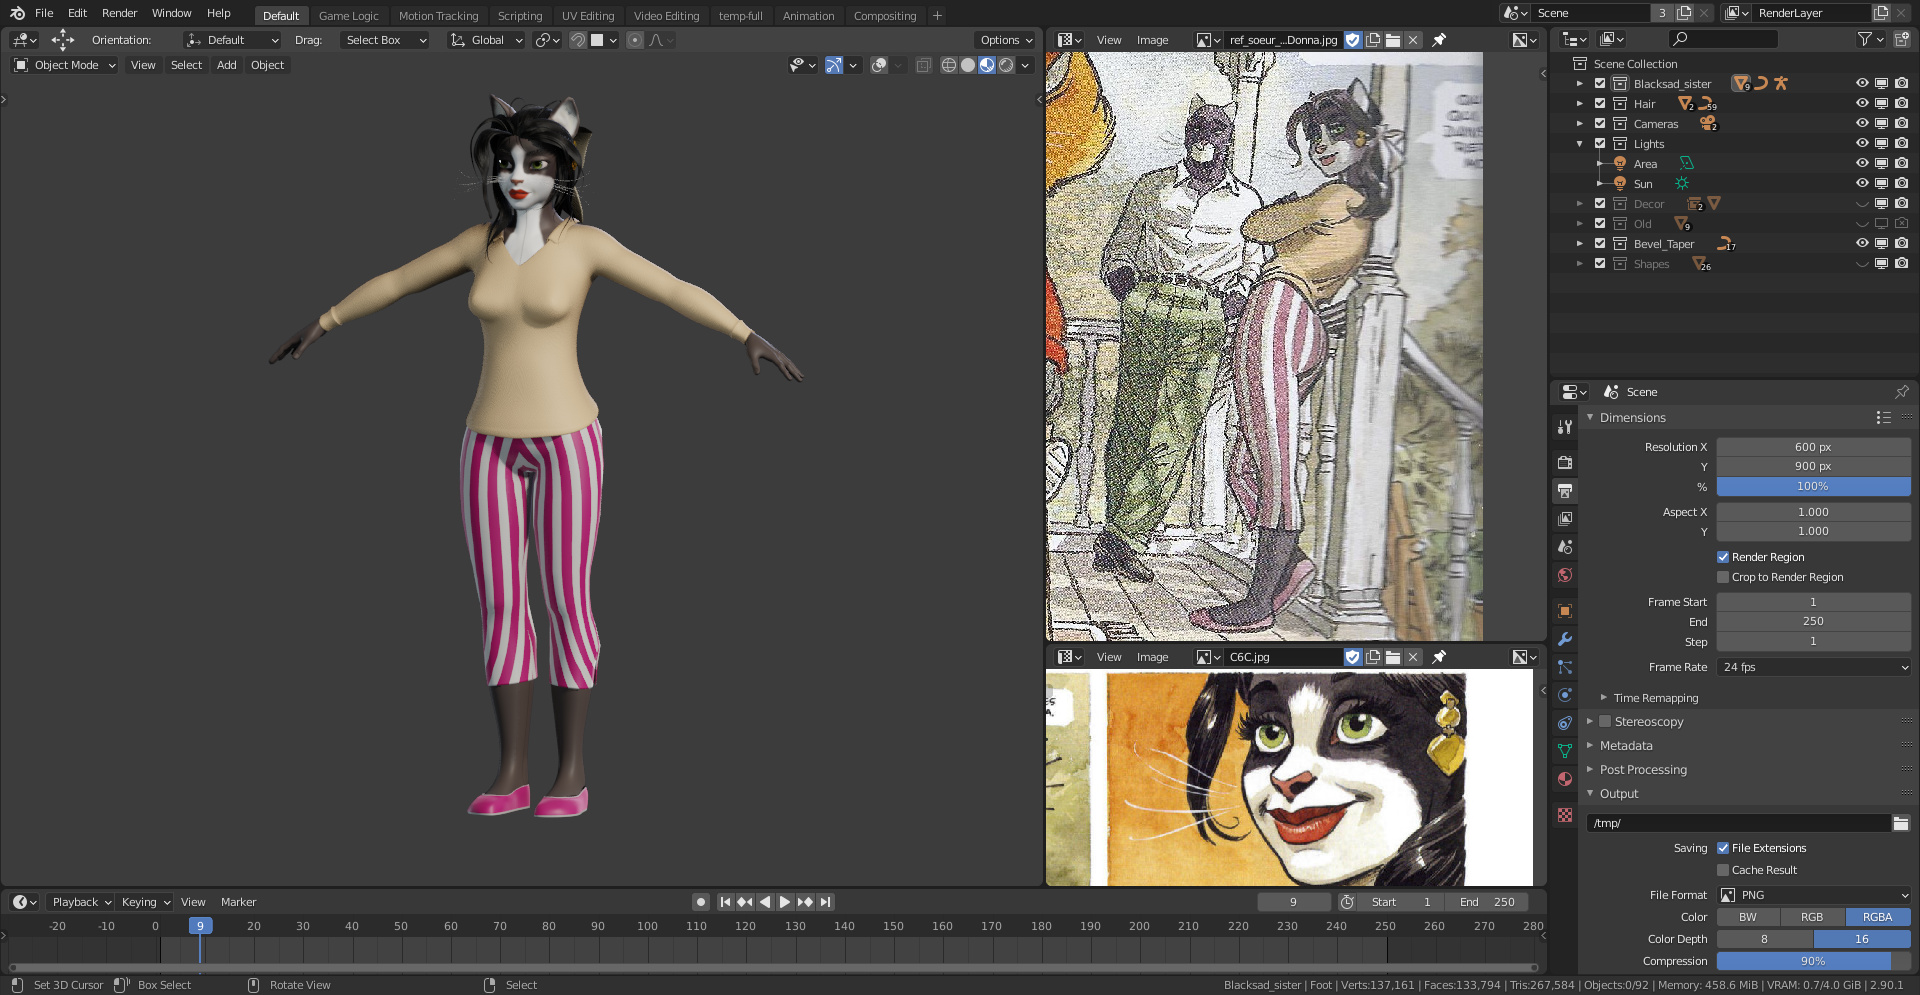
Task: Open the Global transform orientation dropdown
Action: pyautogui.click(x=486, y=40)
